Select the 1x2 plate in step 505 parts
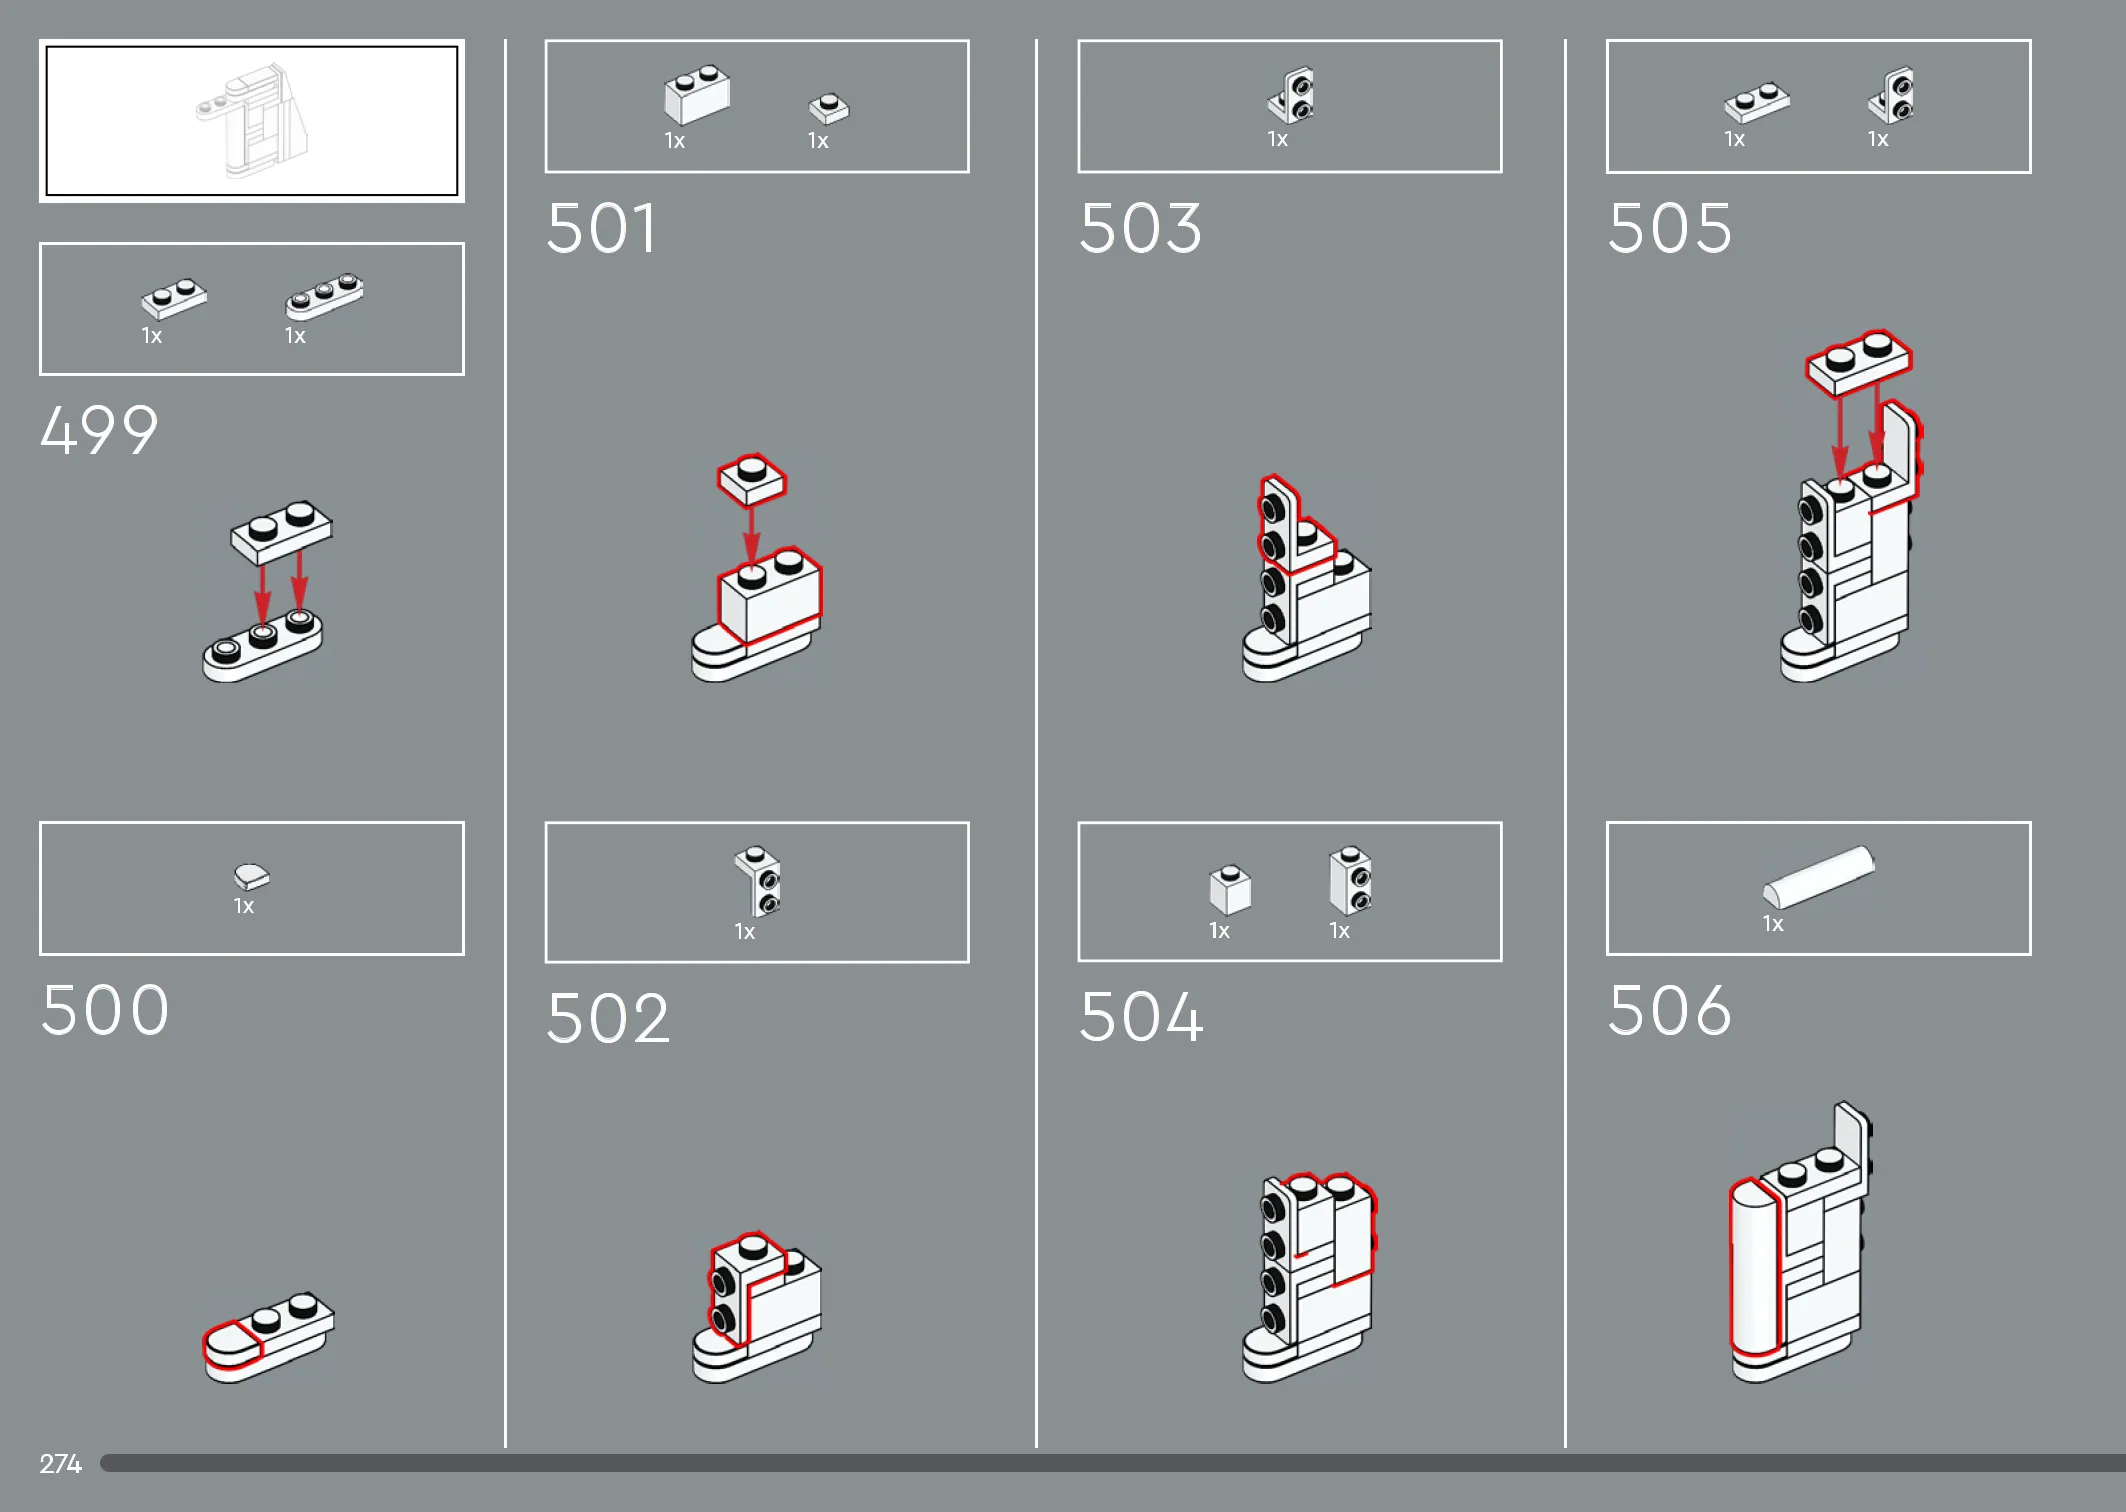This screenshot has height=1512, width=2126. pyautogui.click(x=1757, y=102)
